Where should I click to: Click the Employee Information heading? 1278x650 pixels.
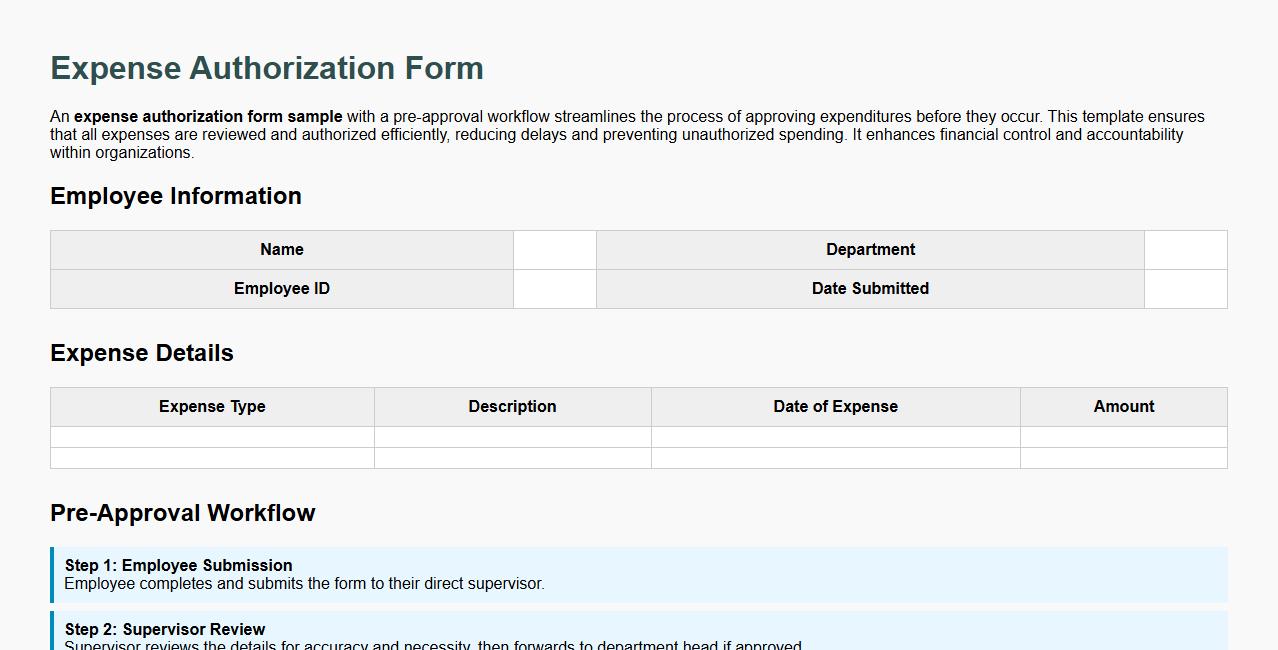[x=176, y=196]
